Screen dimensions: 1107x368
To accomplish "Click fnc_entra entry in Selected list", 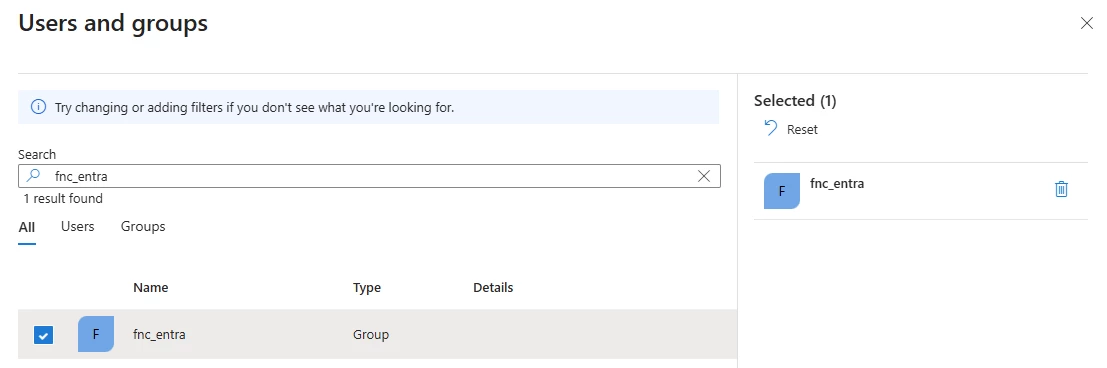I will 921,191.
